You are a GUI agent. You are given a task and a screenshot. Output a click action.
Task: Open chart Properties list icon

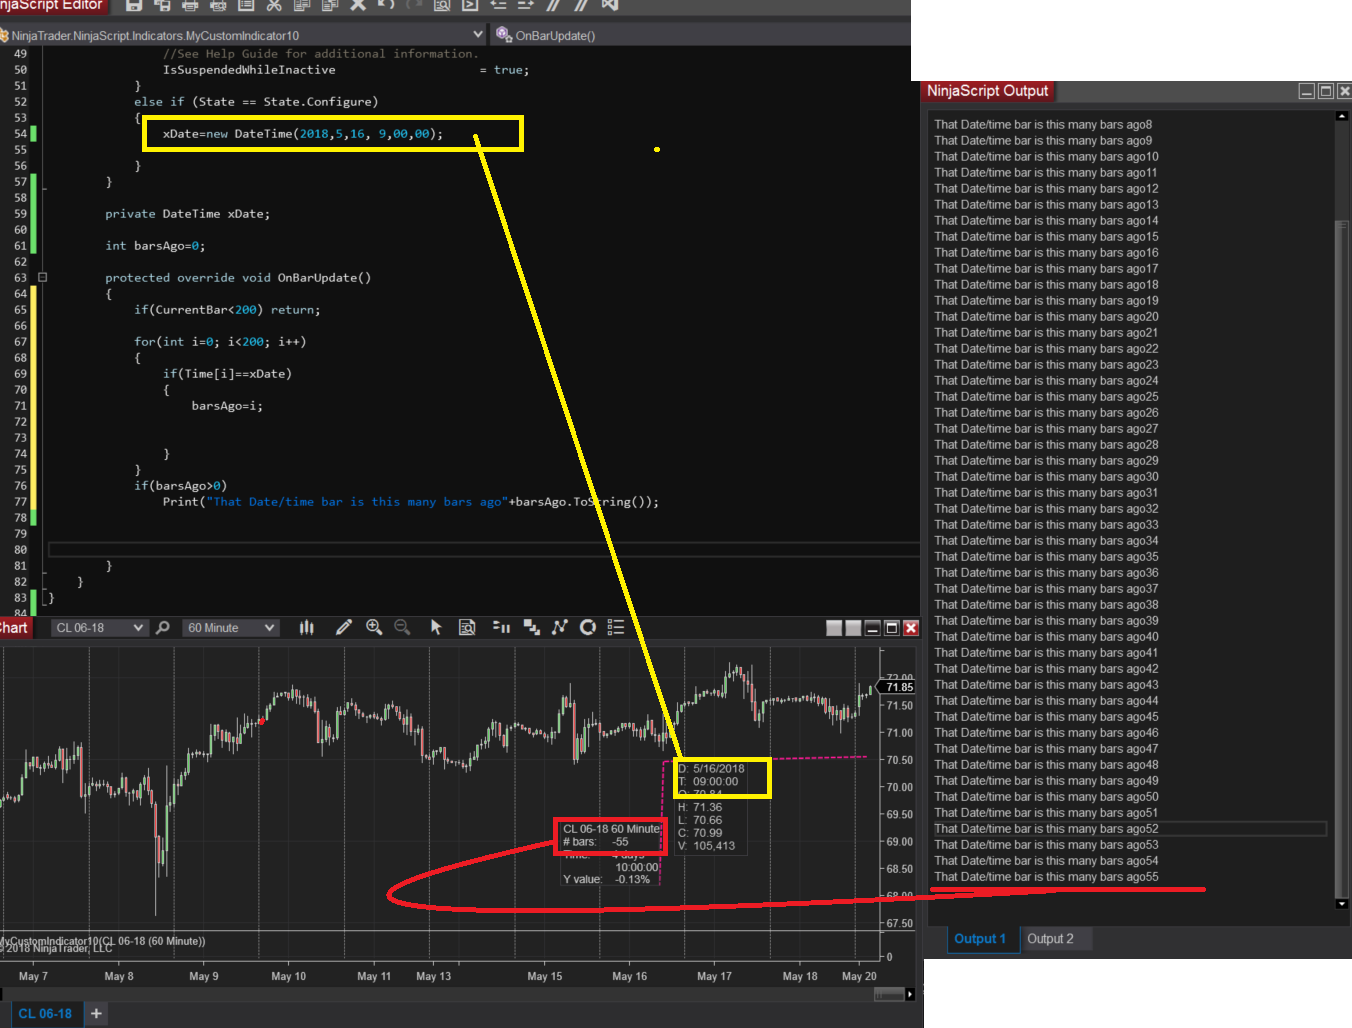click(616, 627)
